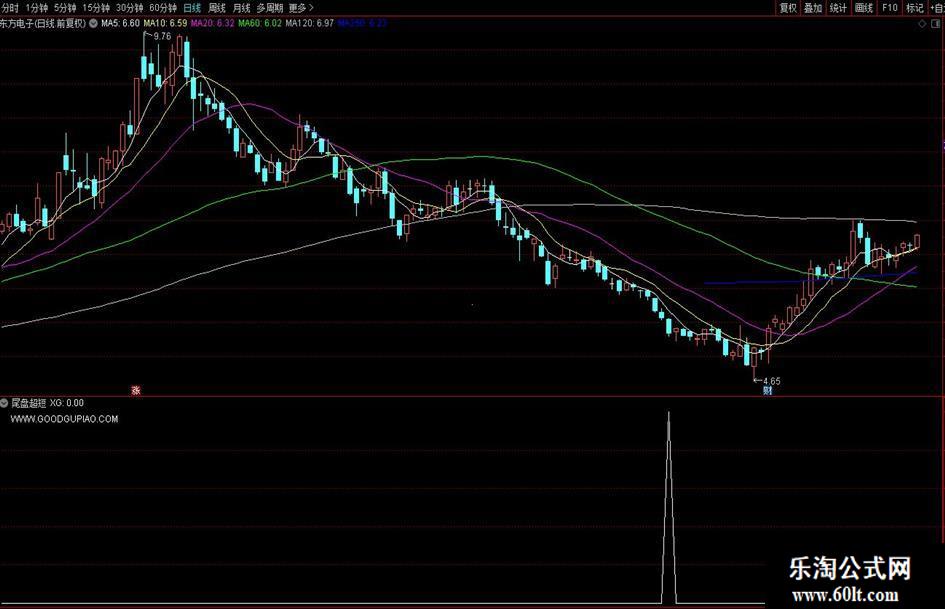Open the F10 company info button

[890, 8]
